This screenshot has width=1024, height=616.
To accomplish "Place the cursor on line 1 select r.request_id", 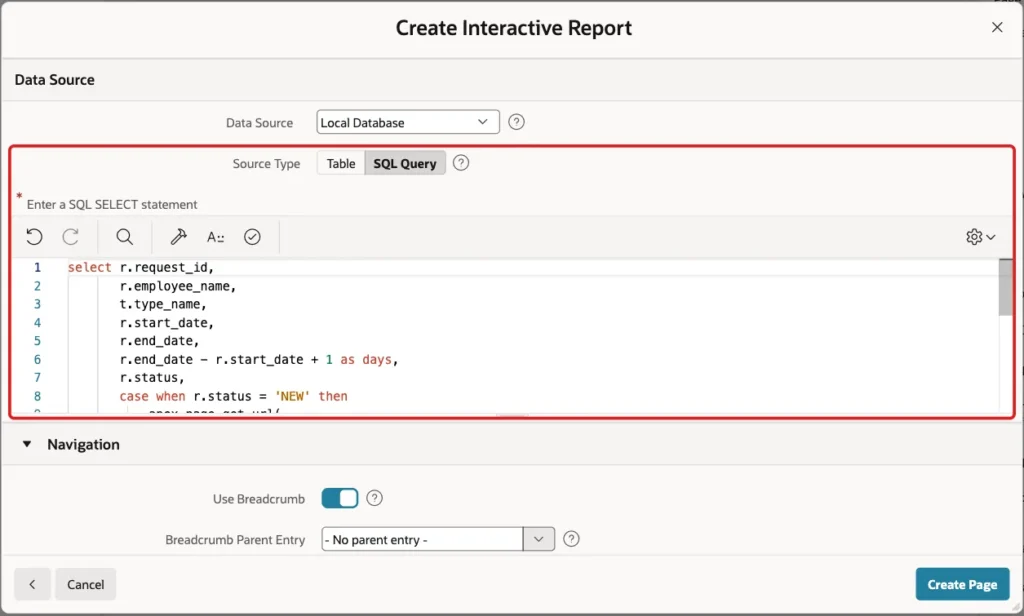I will tap(141, 267).
